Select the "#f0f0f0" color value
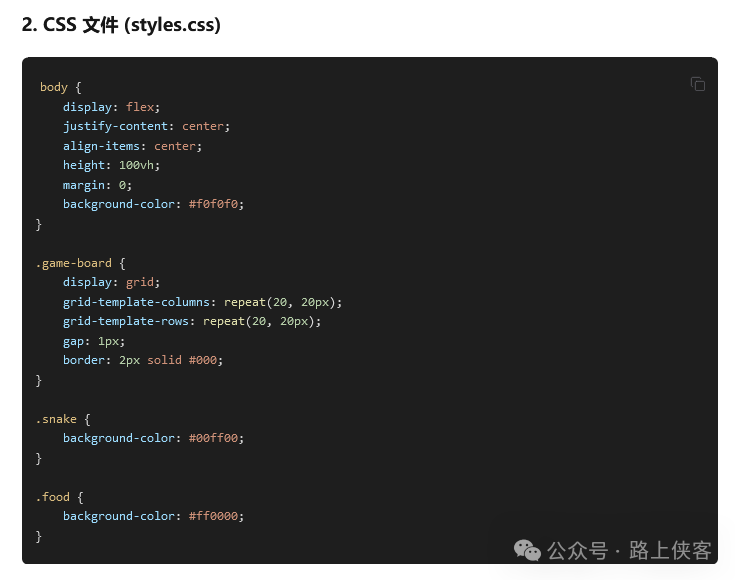735x580 pixels. tap(213, 204)
